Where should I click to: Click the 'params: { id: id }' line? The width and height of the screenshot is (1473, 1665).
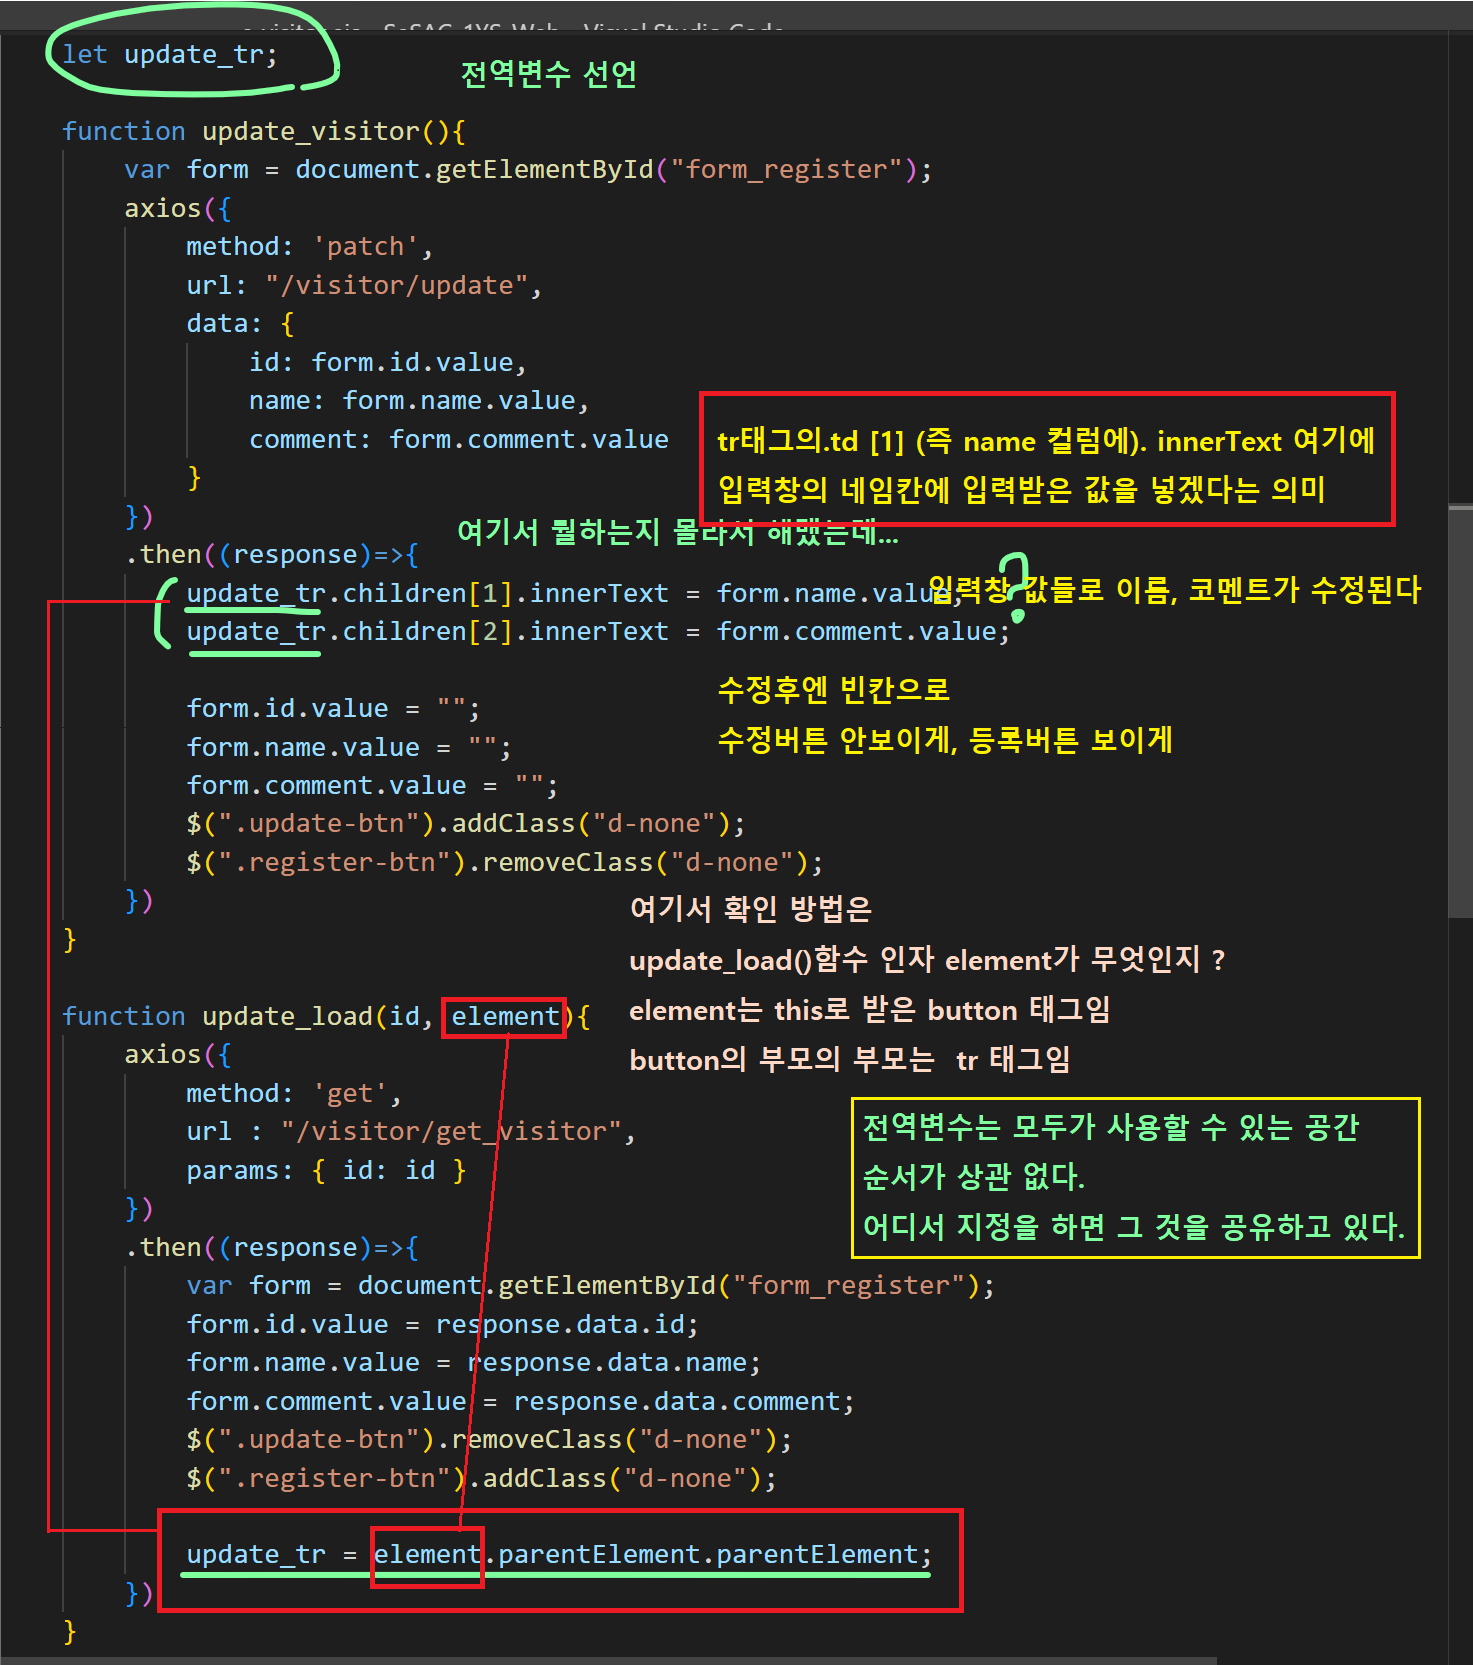326,1171
